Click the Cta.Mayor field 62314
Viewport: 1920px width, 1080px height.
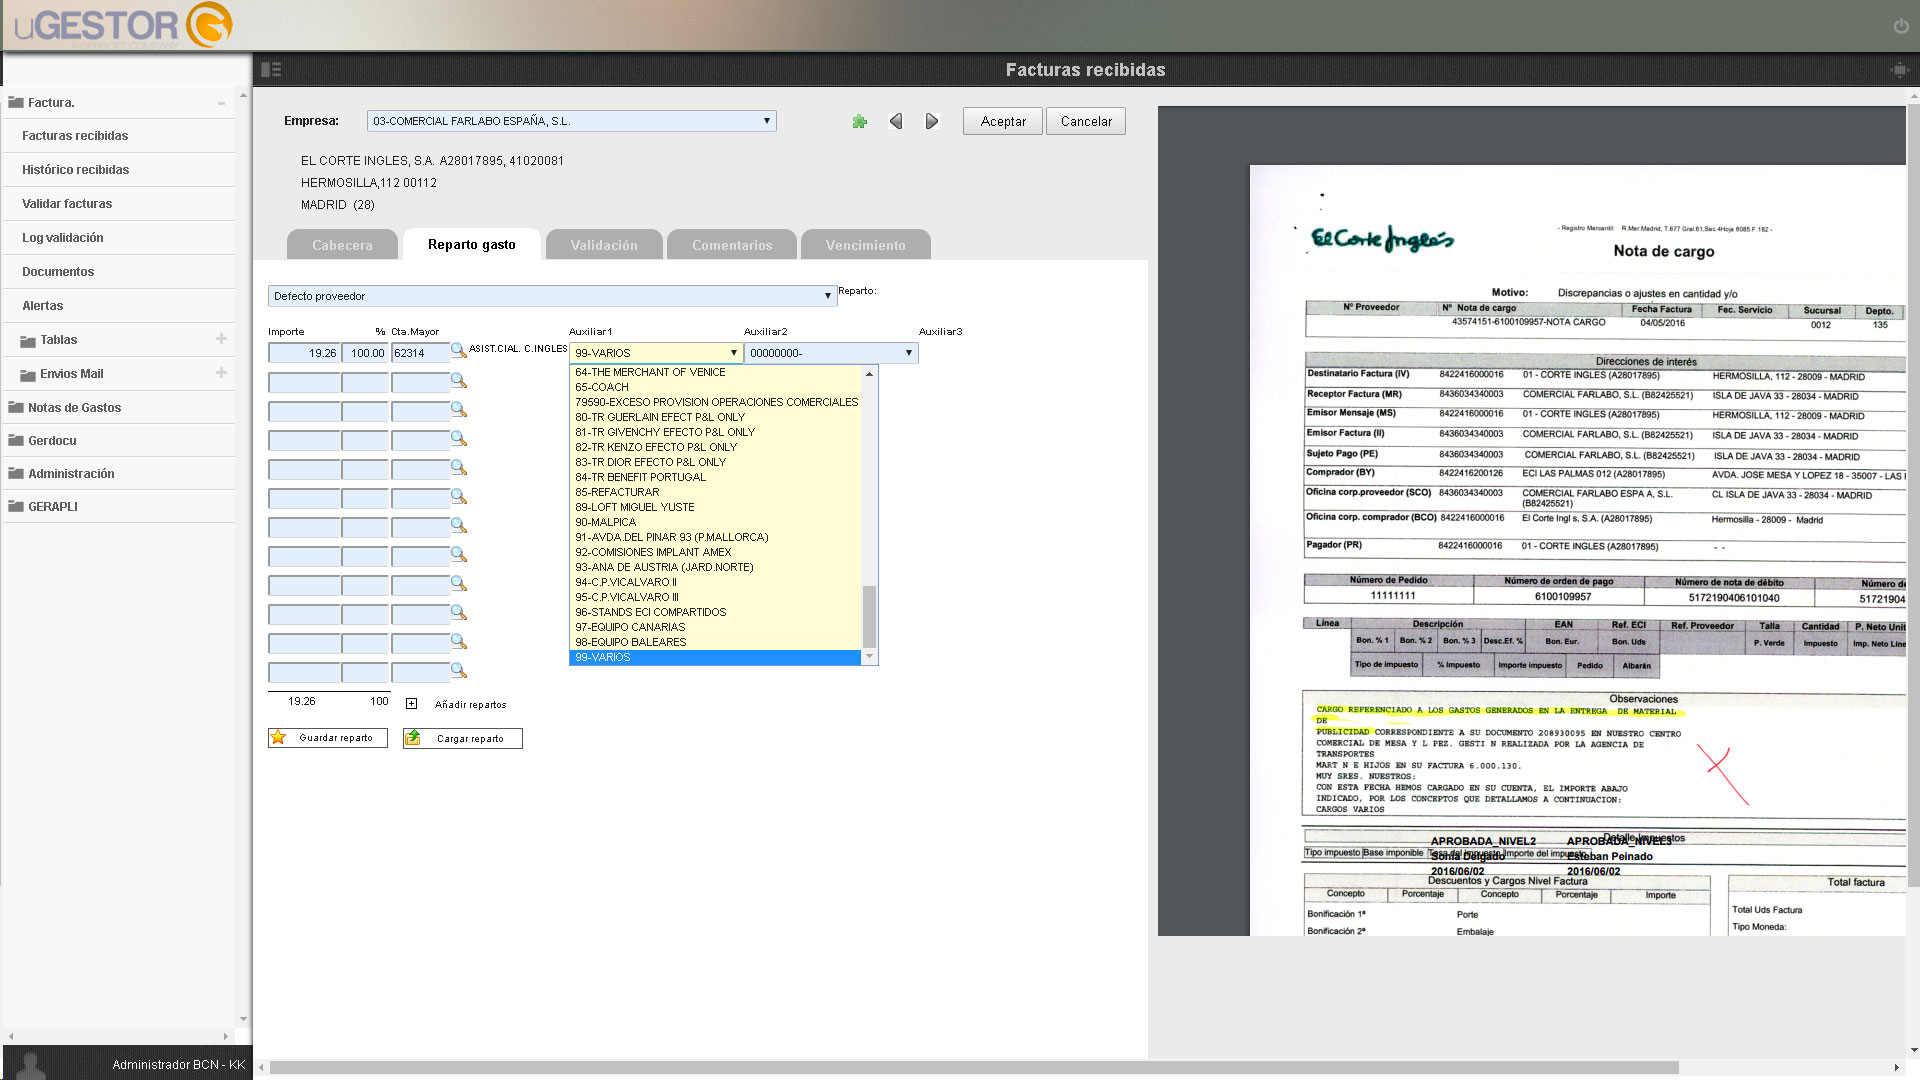pyautogui.click(x=420, y=353)
